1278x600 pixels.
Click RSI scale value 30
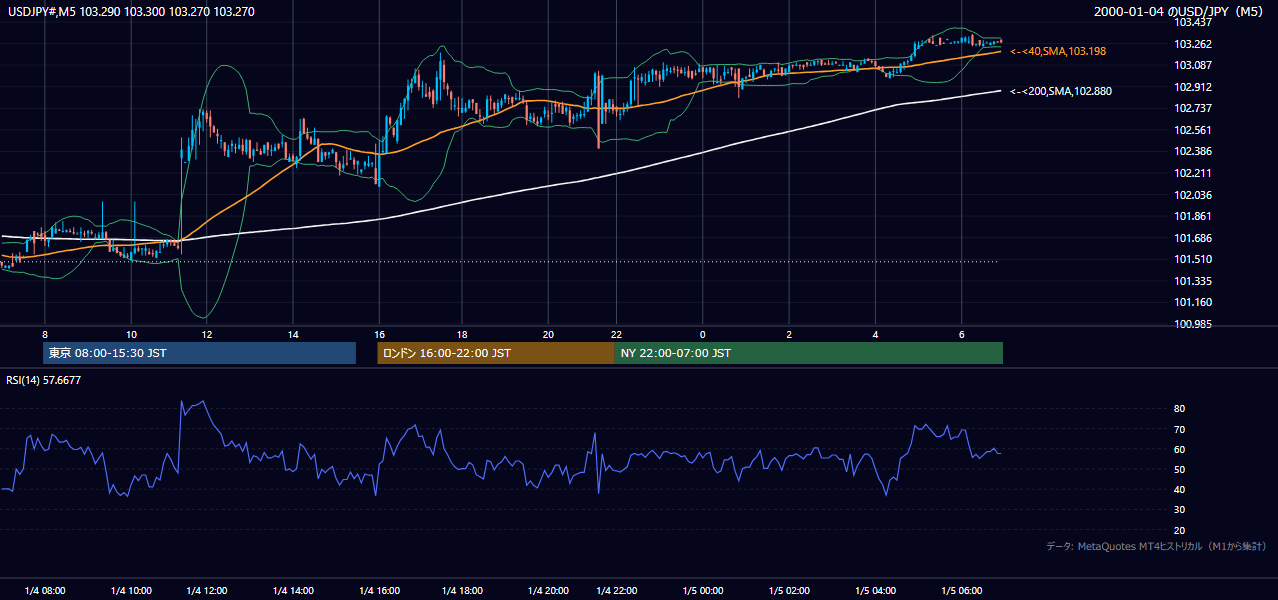[1180, 509]
